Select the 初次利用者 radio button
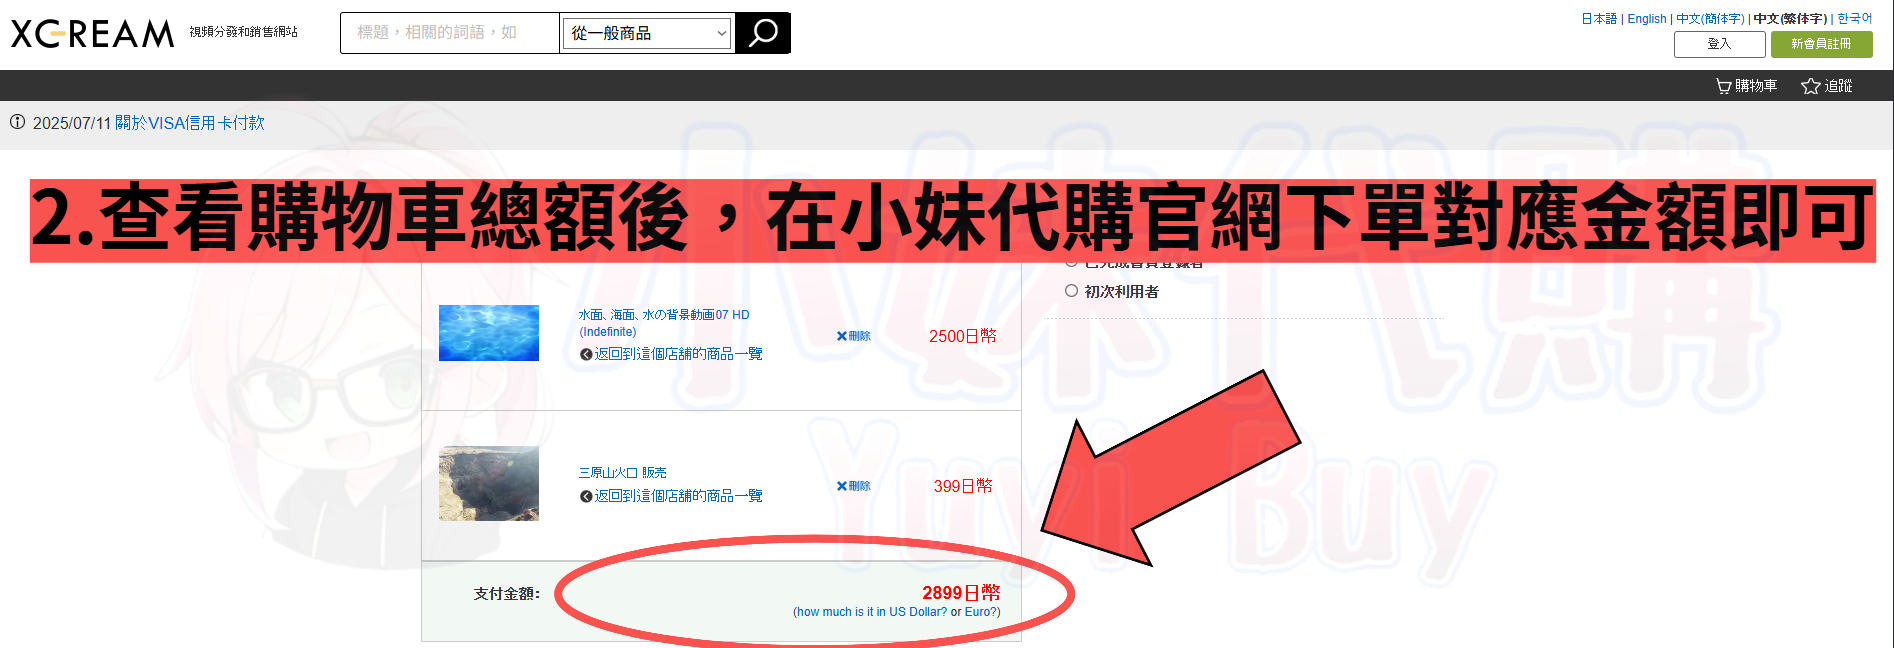 point(1071,291)
